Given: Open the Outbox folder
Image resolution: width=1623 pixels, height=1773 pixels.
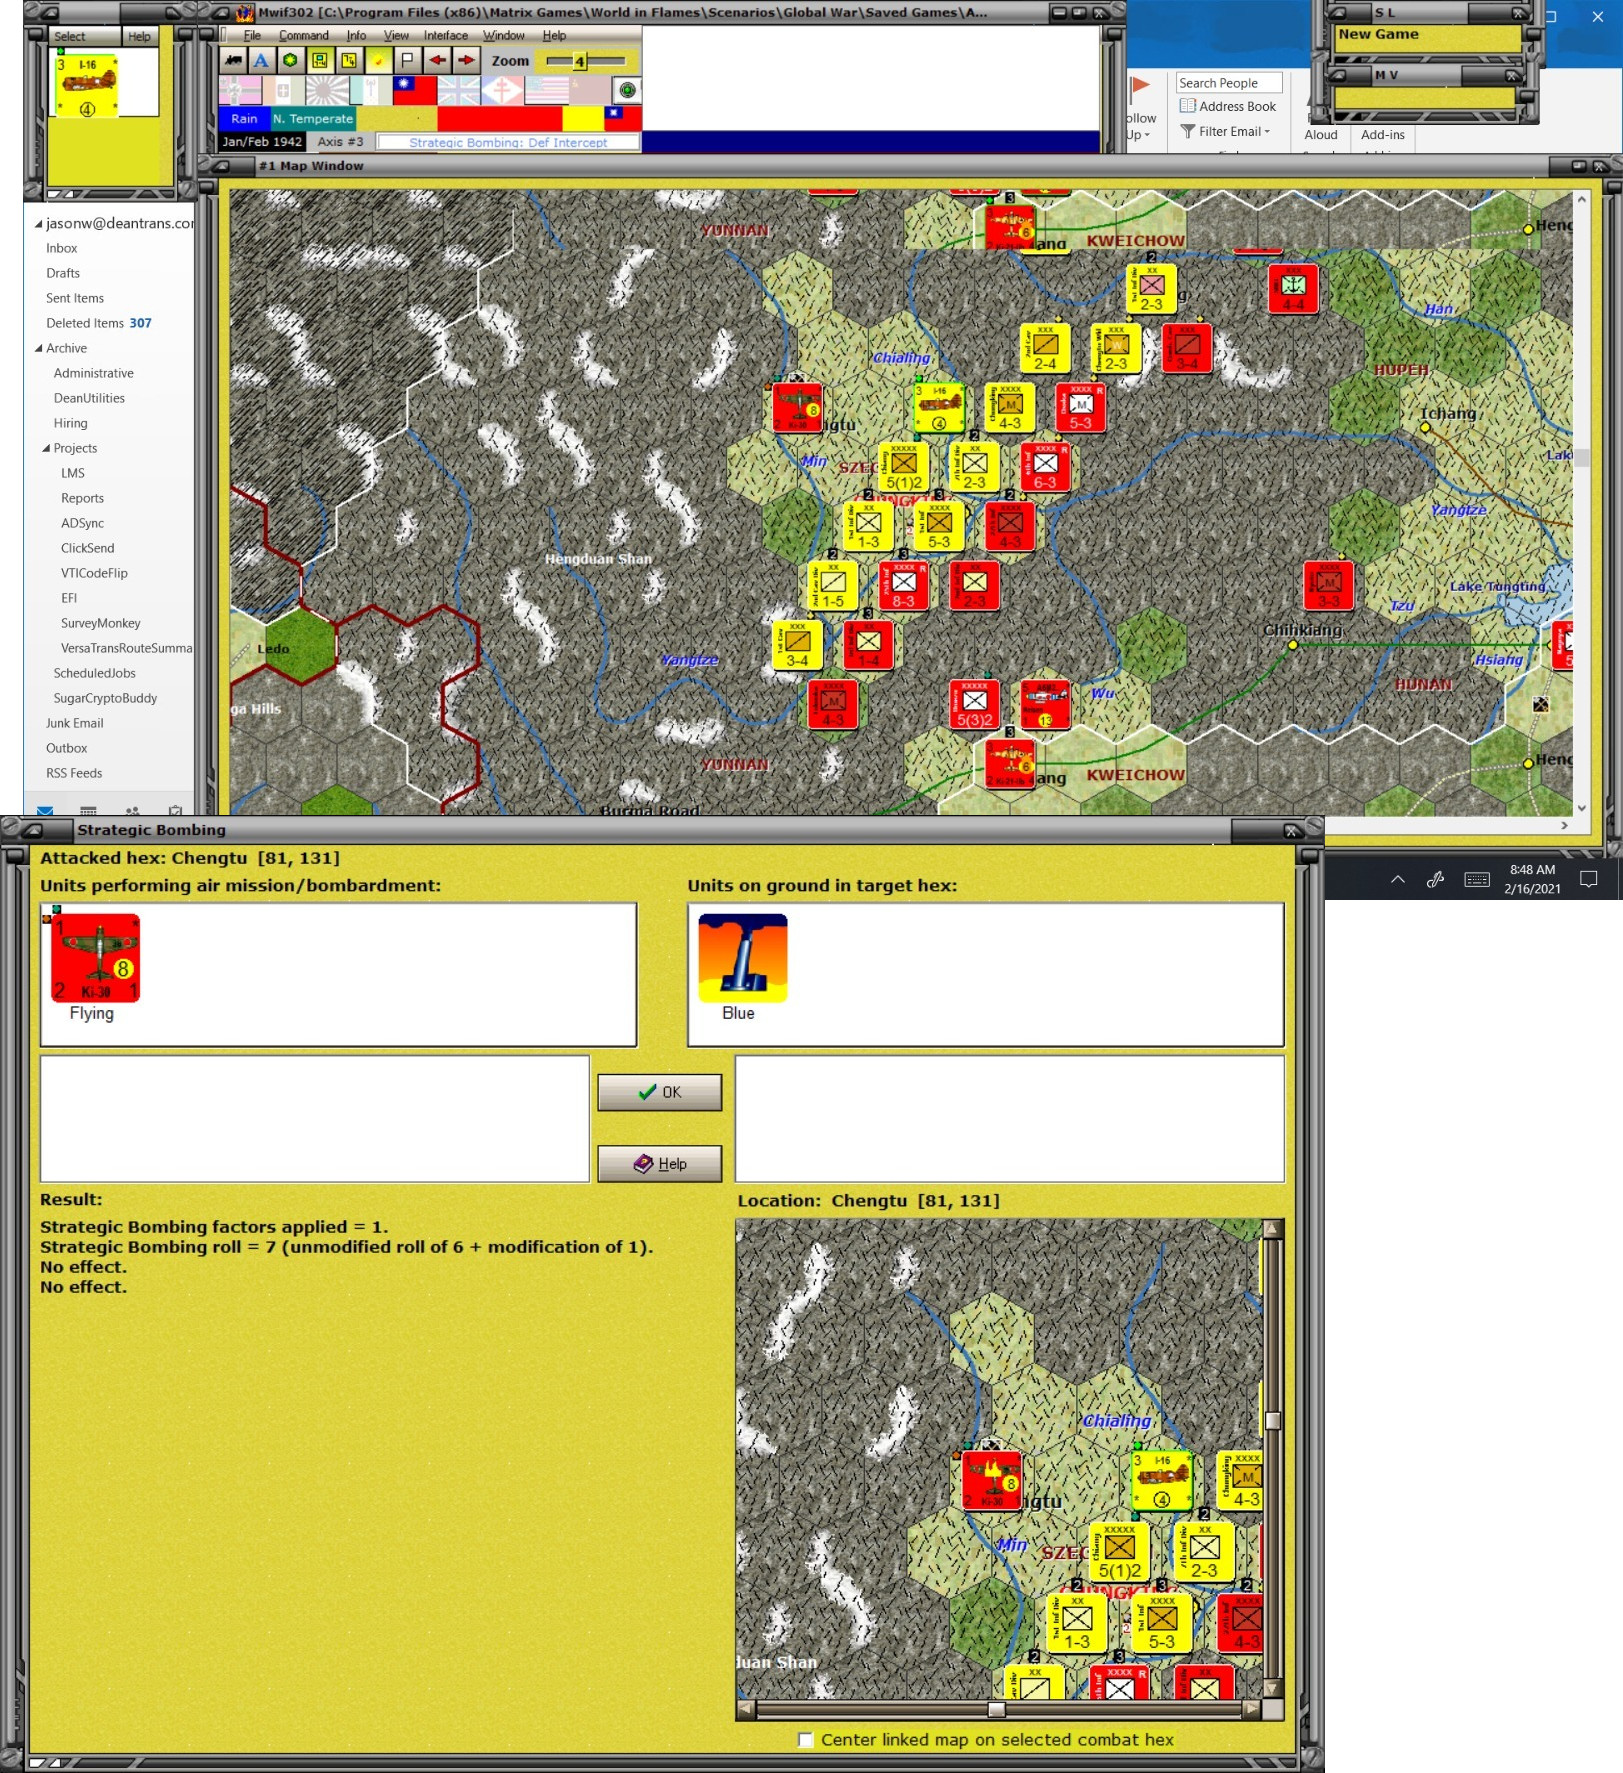Looking at the screenshot, I should (x=66, y=748).
